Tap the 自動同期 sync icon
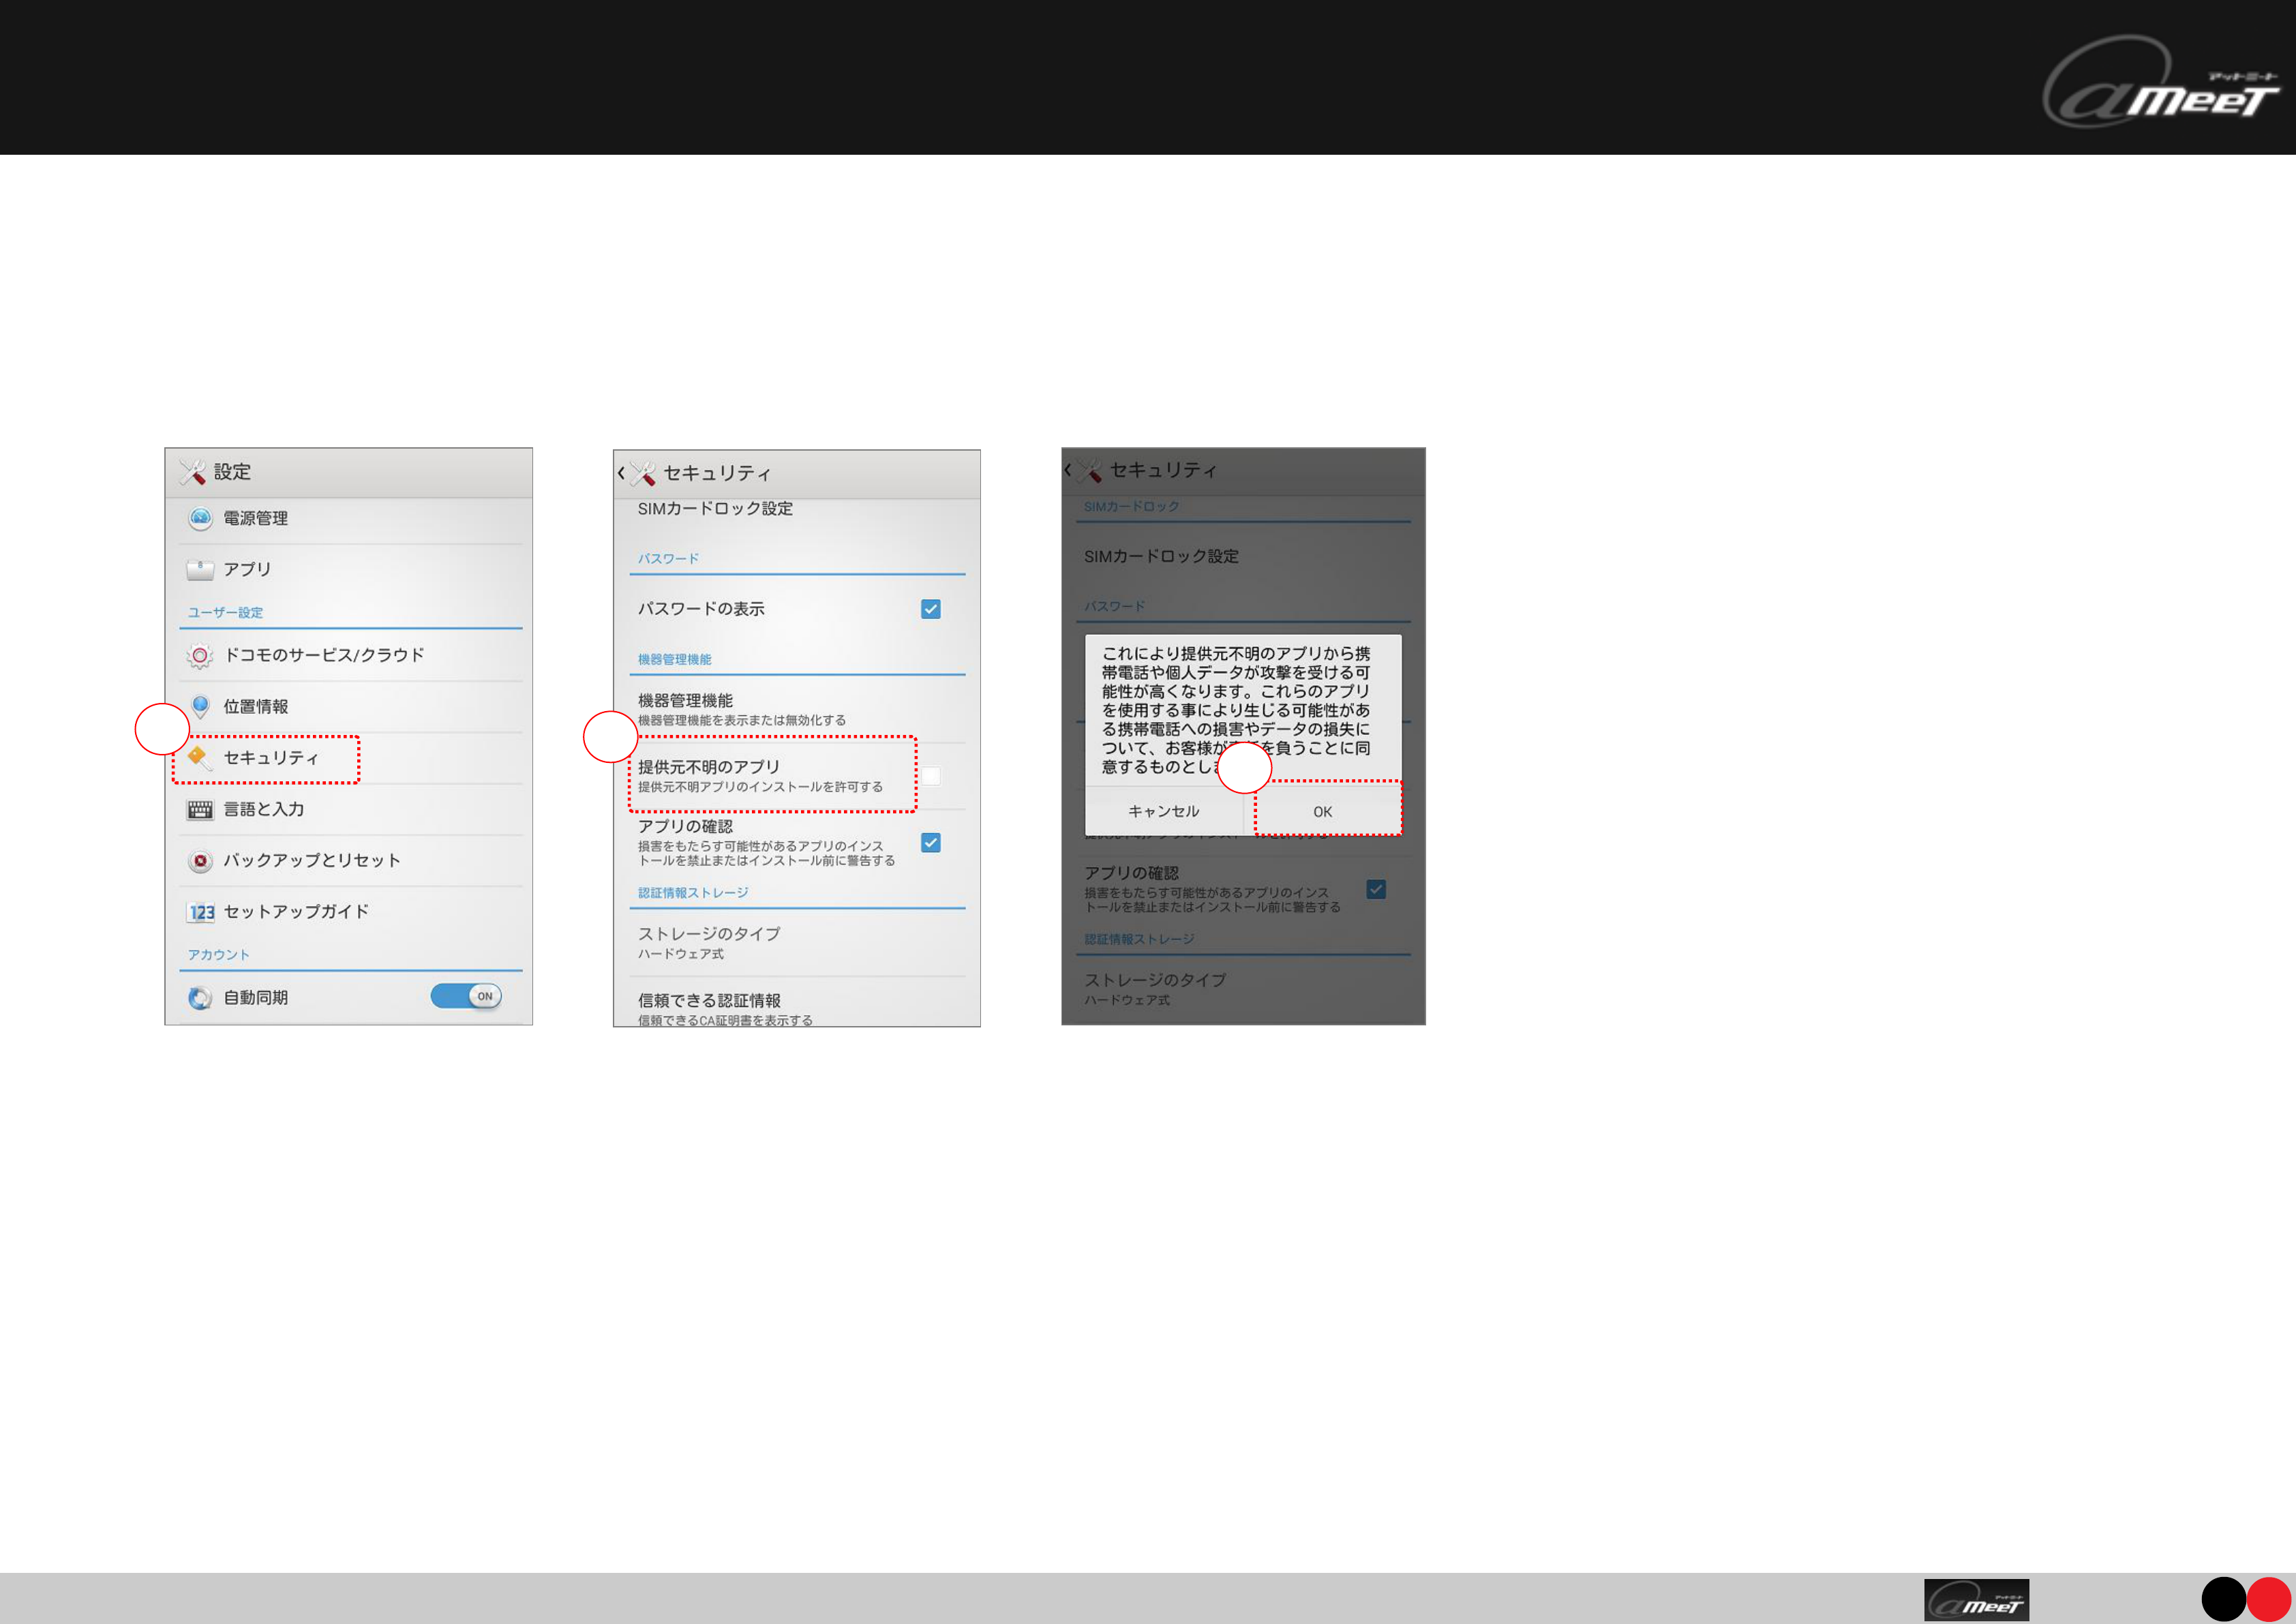 [x=200, y=998]
